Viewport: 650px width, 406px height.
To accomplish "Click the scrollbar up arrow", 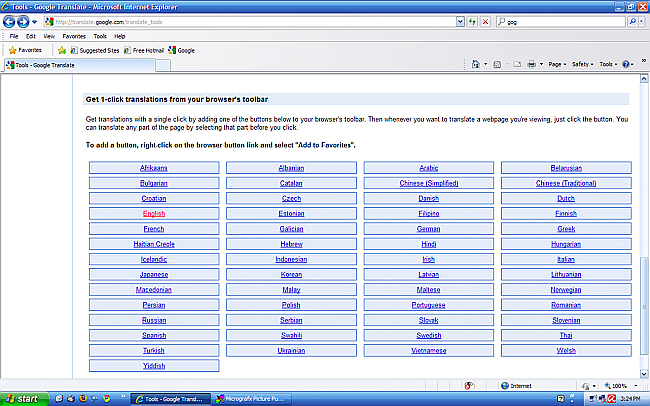I will click(x=644, y=78).
